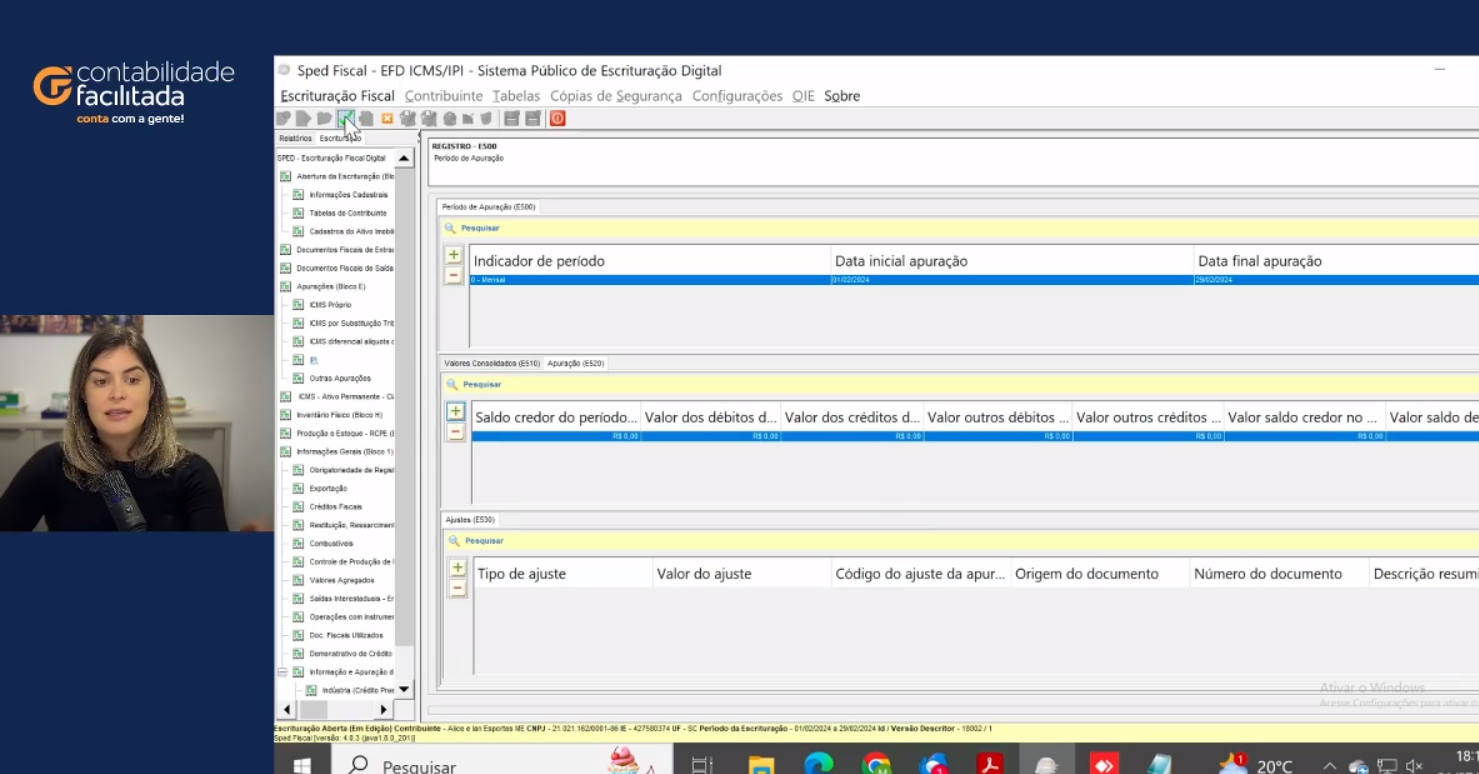Click the orange X toolbar icon
This screenshot has height=774, width=1479.
tap(387, 119)
